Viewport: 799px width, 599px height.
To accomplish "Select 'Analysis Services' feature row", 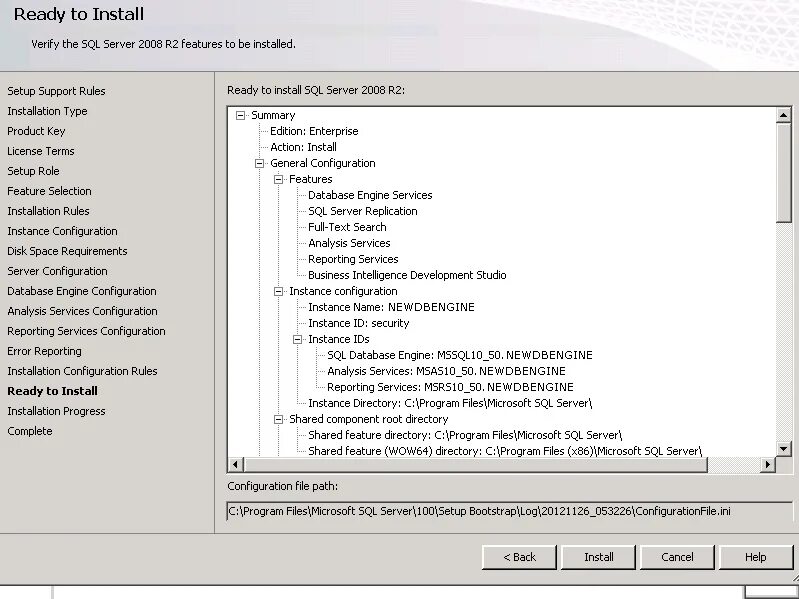I will coord(350,243).
